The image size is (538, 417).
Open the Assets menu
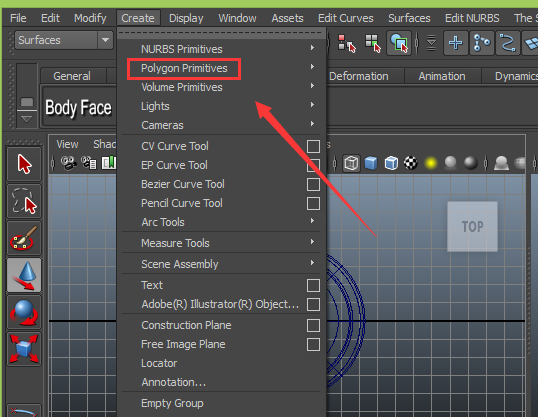point(288,18)
